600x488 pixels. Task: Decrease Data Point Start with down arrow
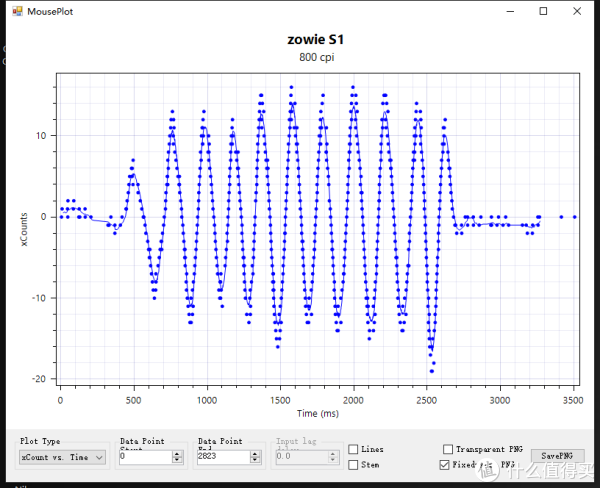(177, 460)
